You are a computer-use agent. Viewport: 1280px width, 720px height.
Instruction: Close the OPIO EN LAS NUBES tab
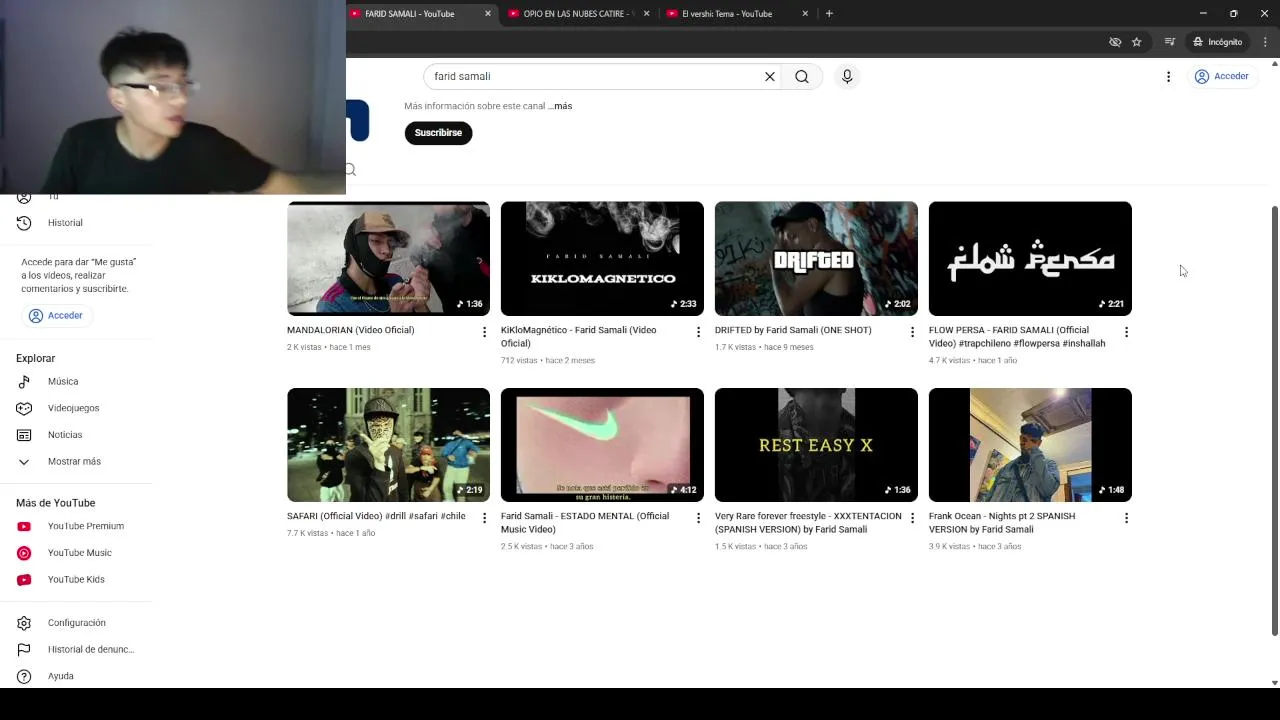pos(646,14)
